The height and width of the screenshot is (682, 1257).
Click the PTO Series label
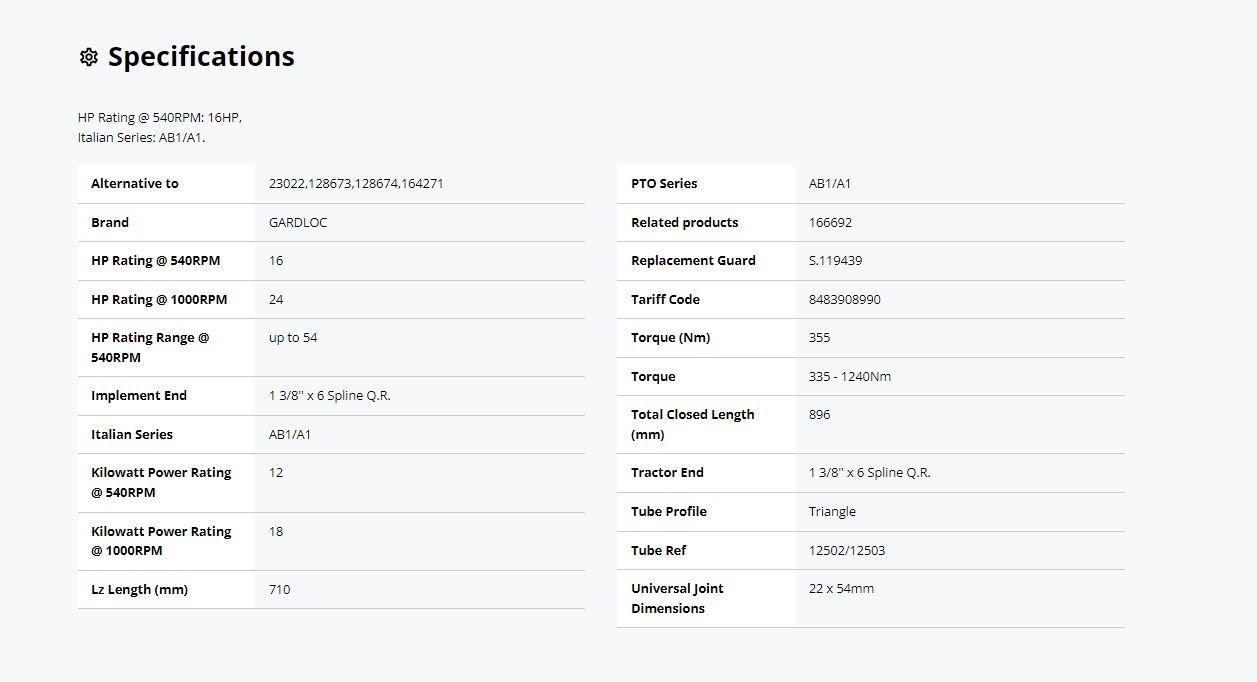664,184
